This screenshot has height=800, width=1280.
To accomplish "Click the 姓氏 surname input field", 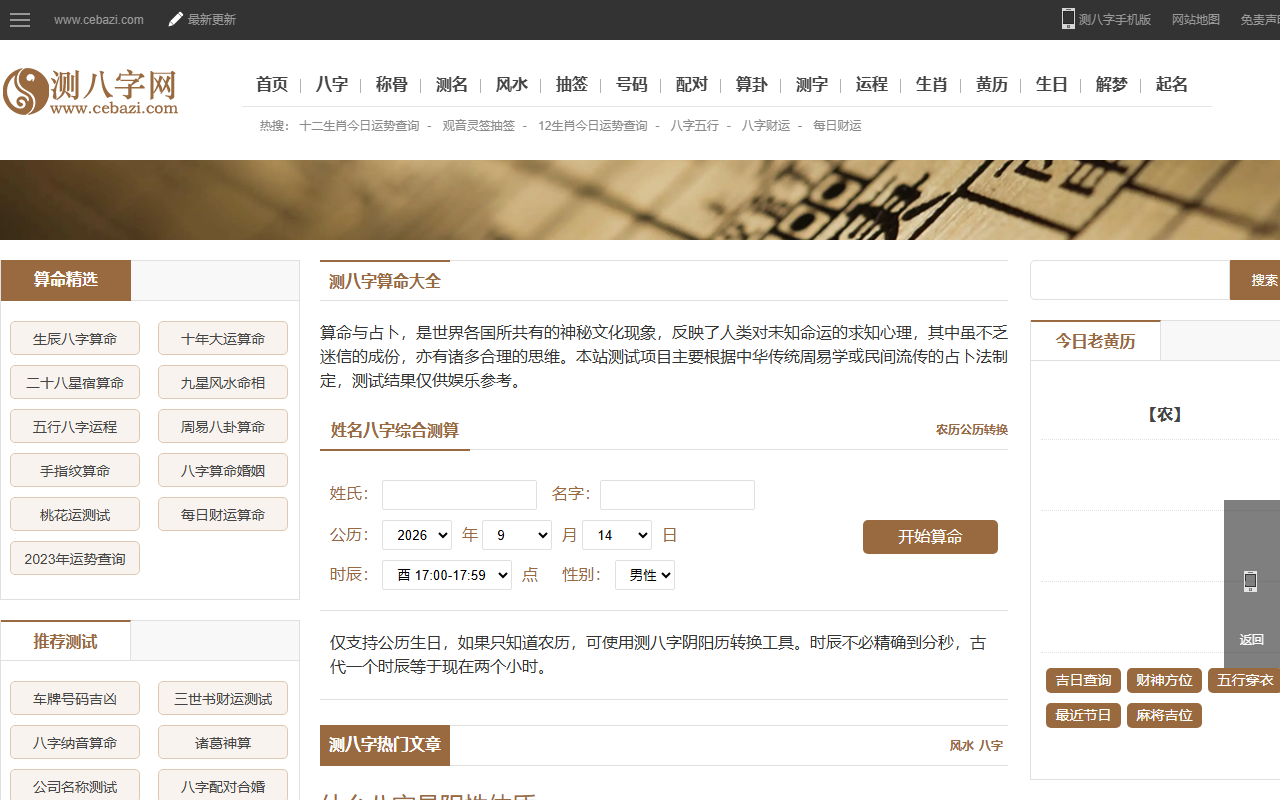I will pos(460,495).
